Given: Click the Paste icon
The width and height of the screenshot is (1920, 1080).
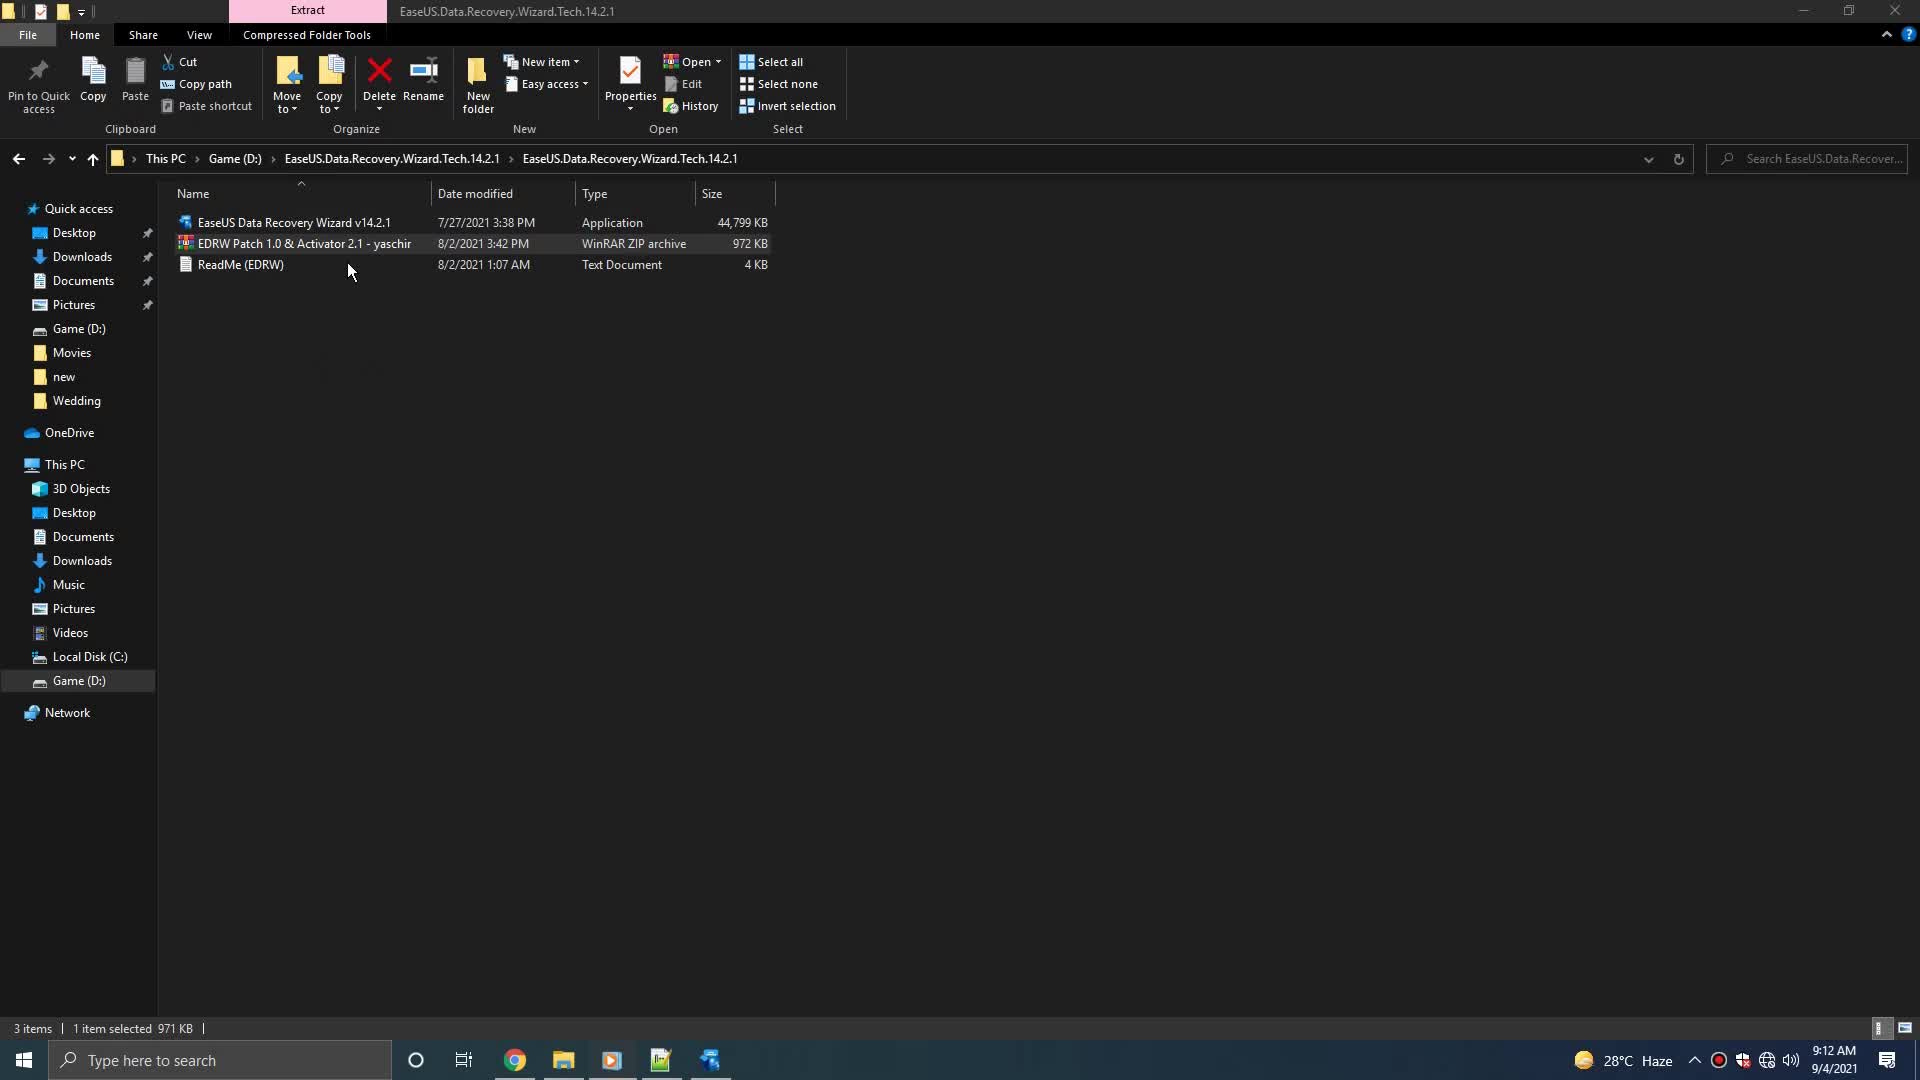Looking at the screenshot, I should click(x=135, y=80).
